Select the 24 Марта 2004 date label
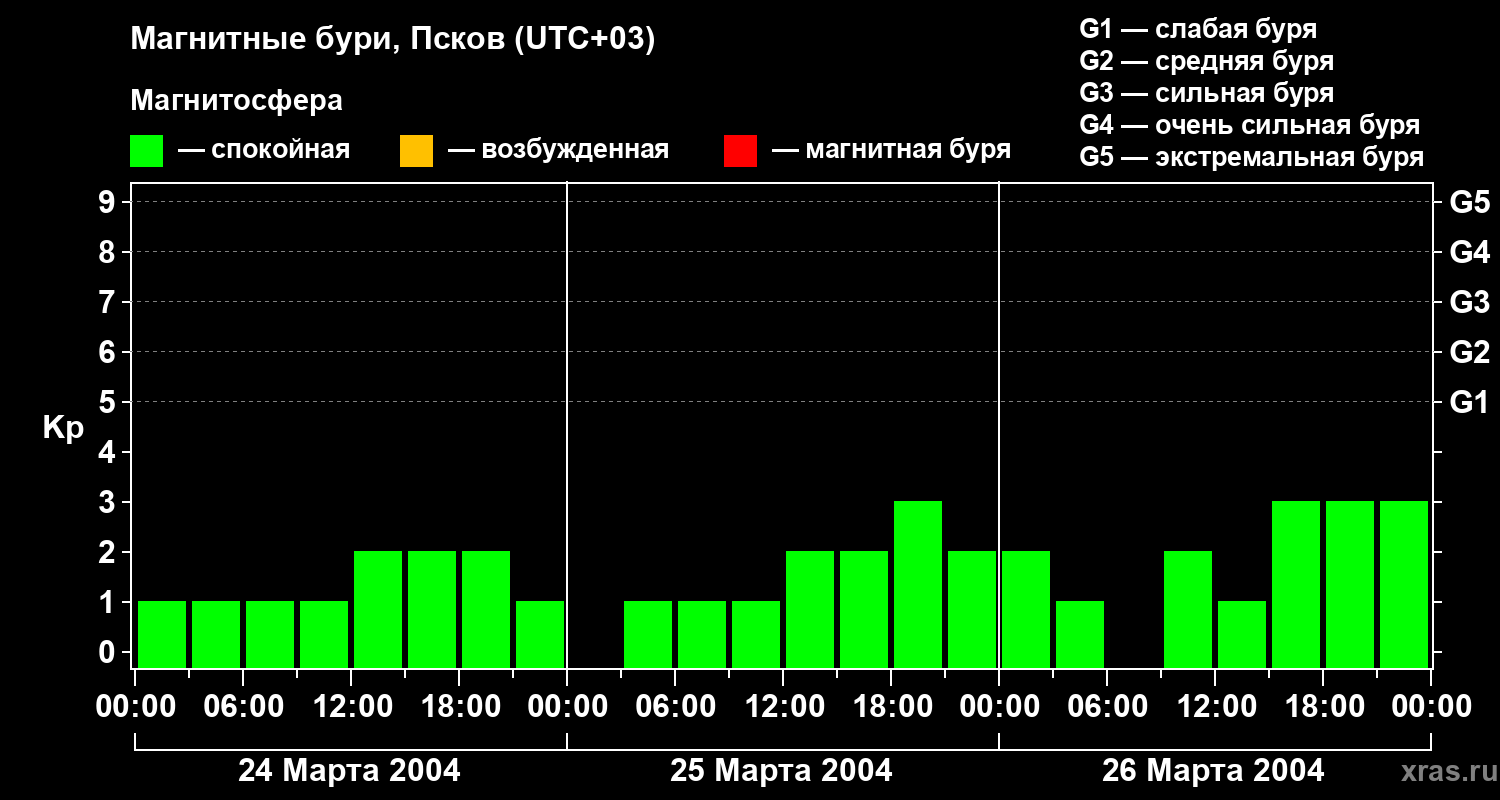Screen dimensions: 1500x800 pos(349,770)
